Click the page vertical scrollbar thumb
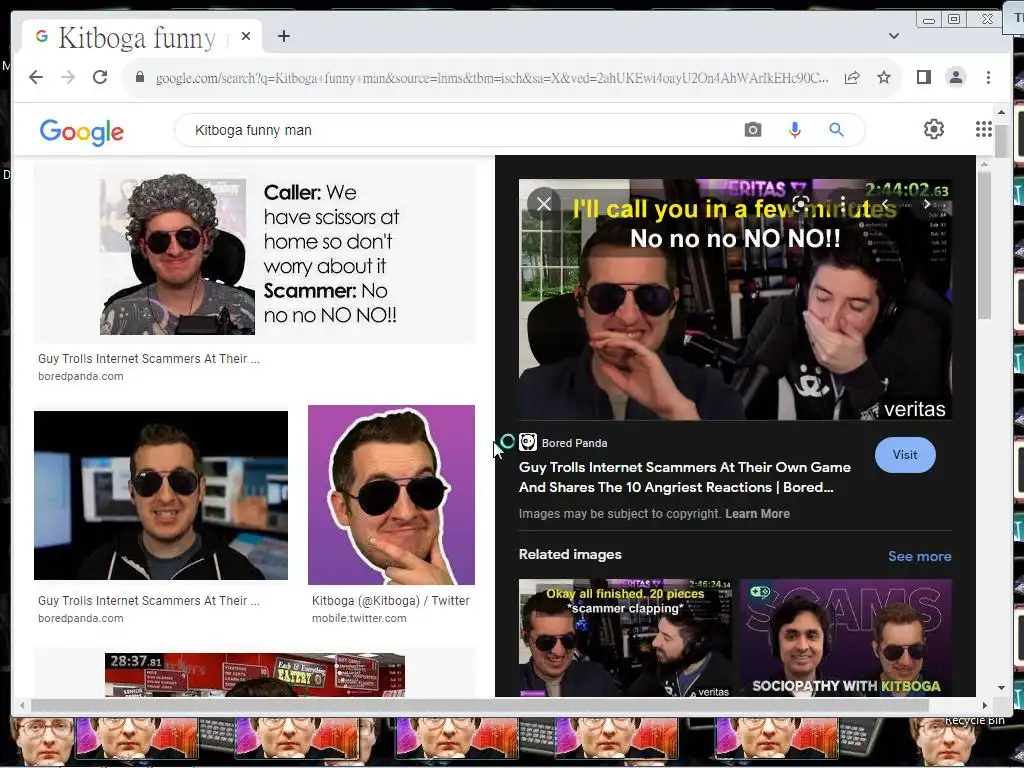This screenshot has width=1024, height=768. 1000,140
